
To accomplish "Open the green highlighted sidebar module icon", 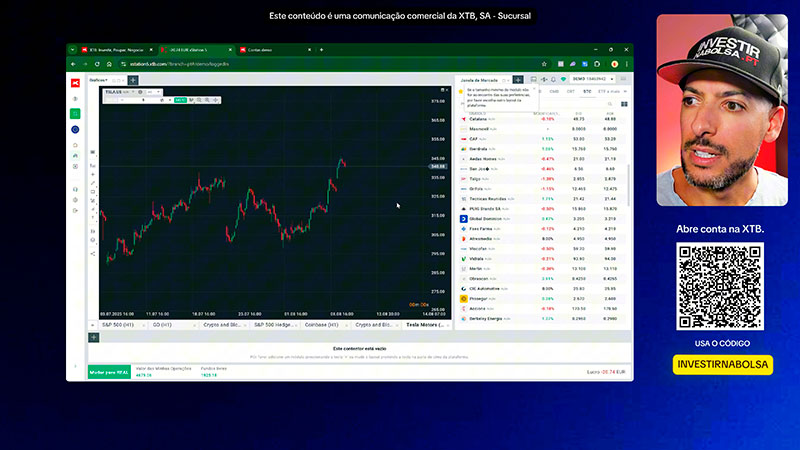I will pos(75,114).
